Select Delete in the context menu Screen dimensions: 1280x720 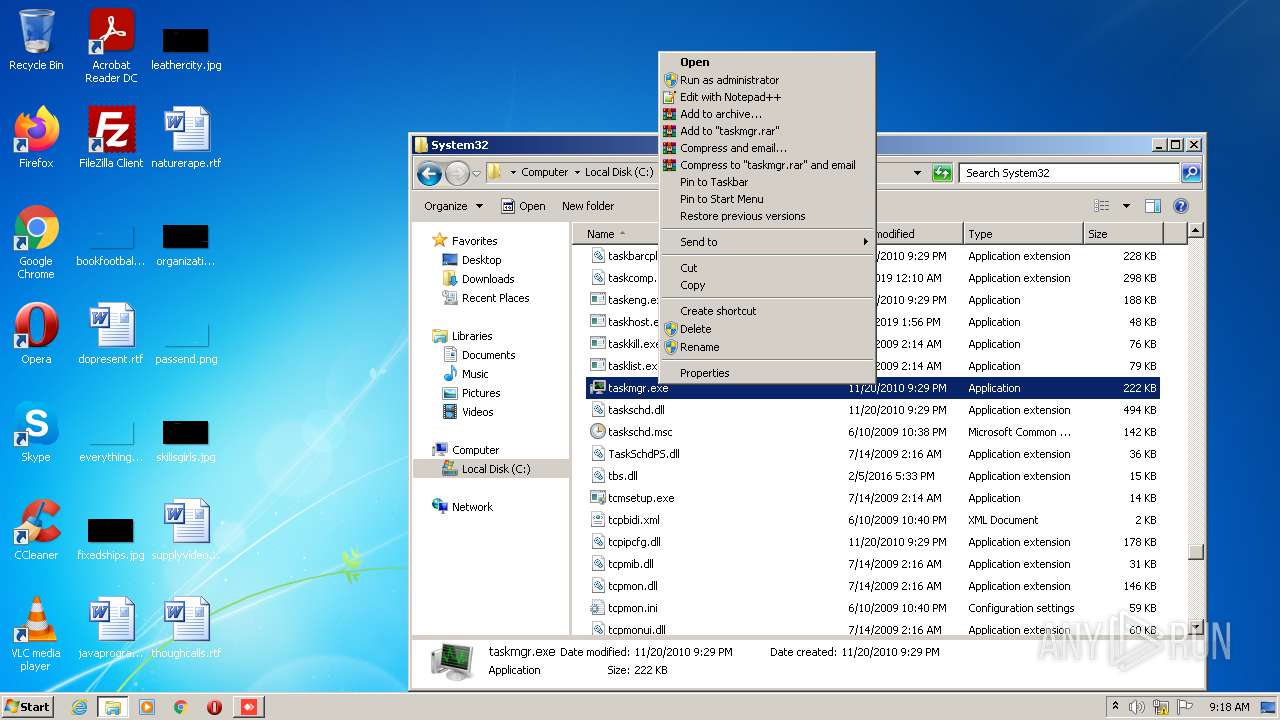[x=767, y=329]
